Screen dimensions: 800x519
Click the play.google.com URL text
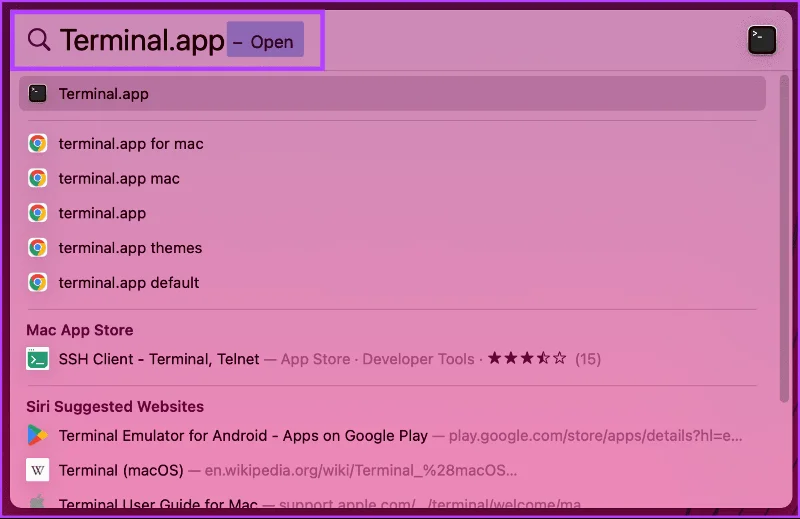point(595,436)
